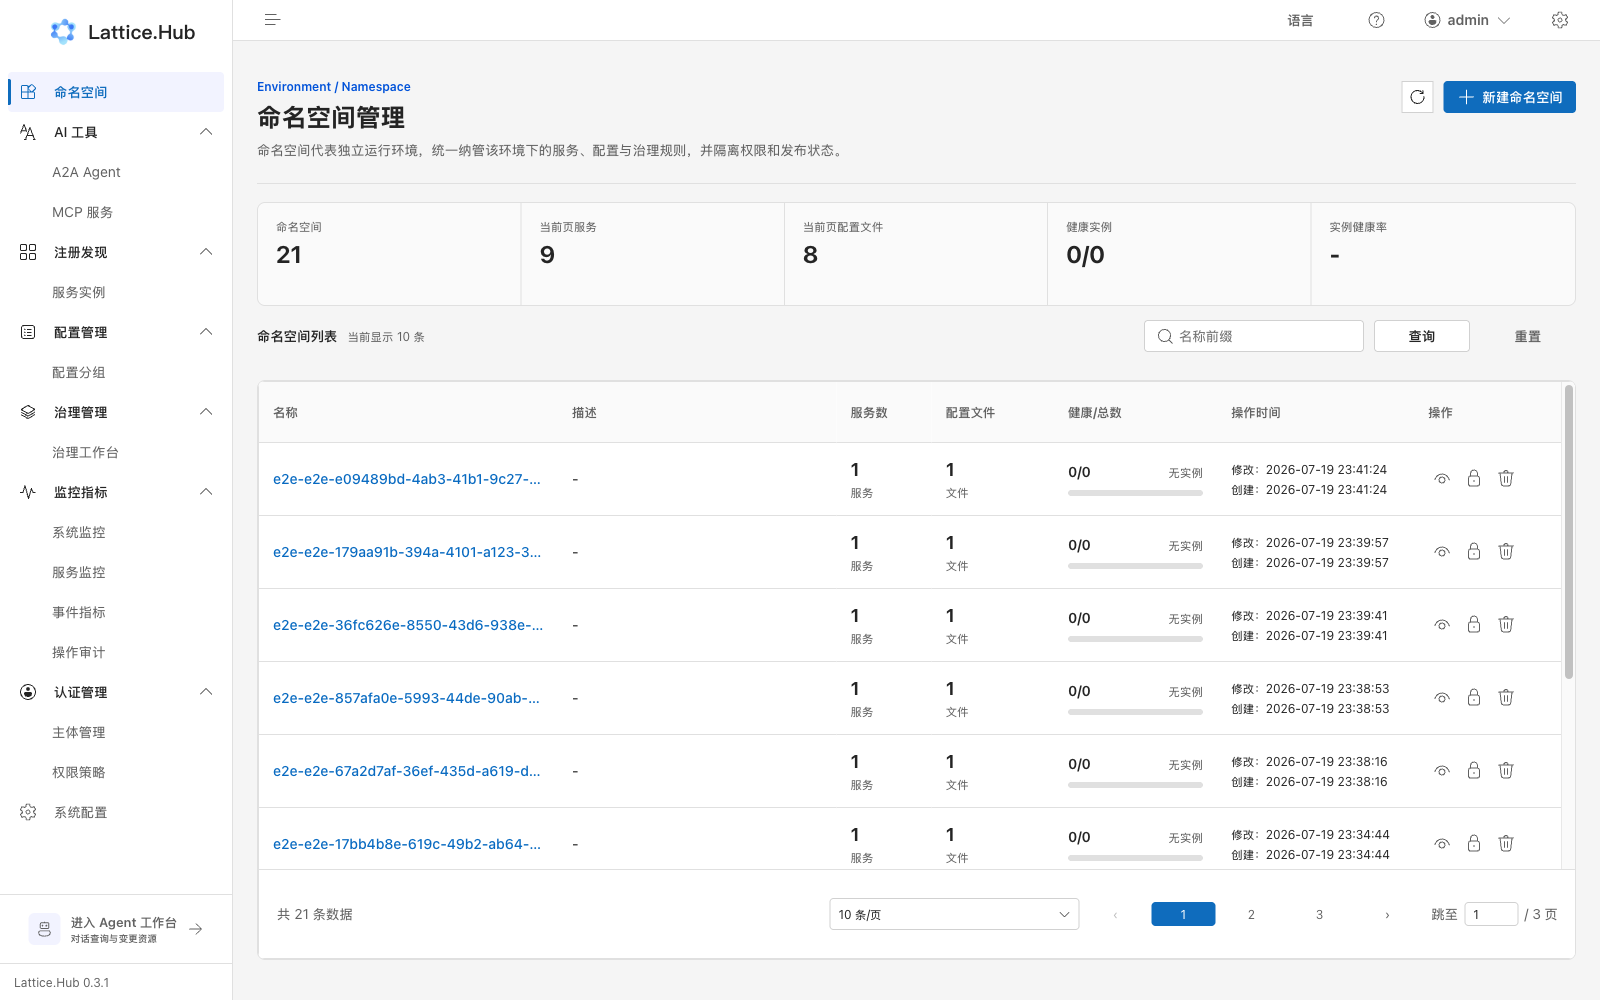Click health progress bar of e2e-e2e-857afa0e row

point(1135,712)
